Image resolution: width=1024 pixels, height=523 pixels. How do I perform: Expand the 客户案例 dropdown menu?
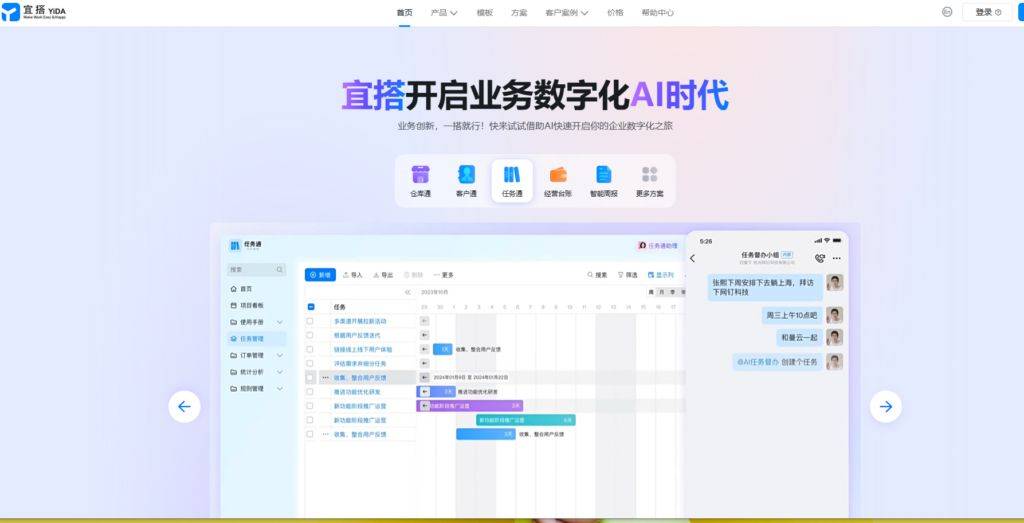pos(566,13)
